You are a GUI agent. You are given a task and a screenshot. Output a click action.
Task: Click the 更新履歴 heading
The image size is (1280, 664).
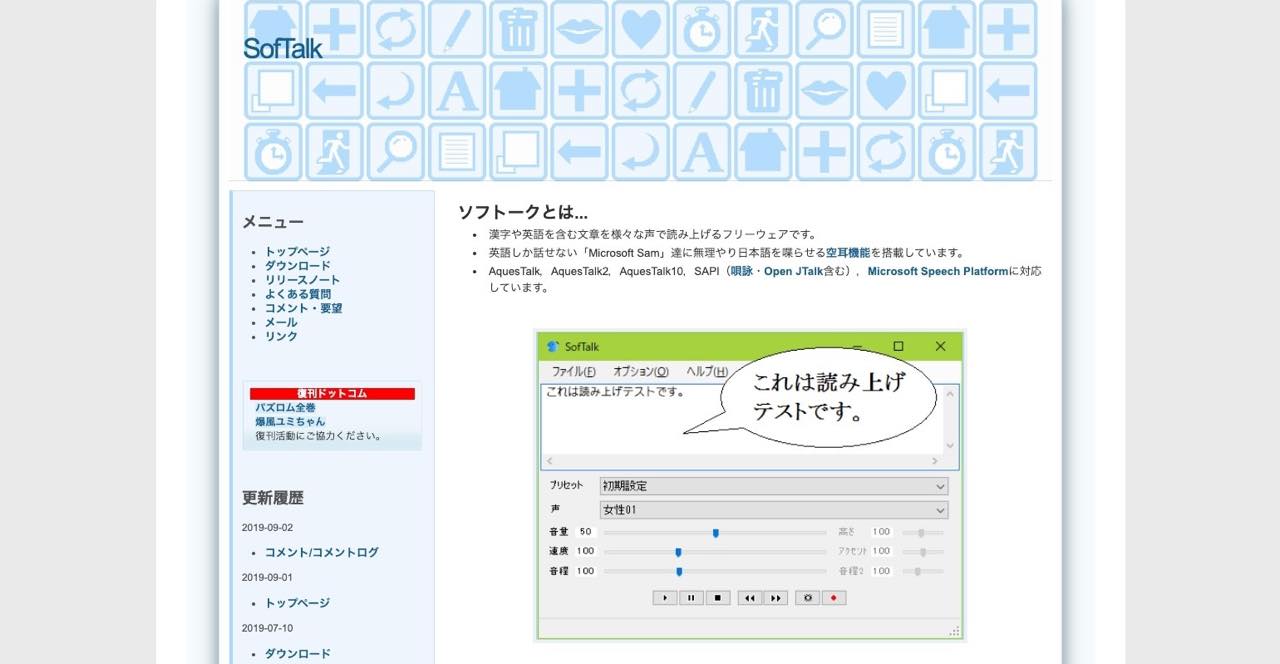pos(272,498)
